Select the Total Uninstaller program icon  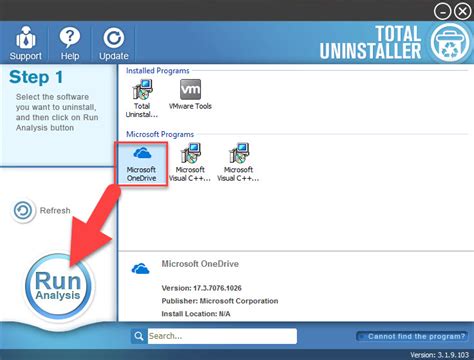pos(142,98)
